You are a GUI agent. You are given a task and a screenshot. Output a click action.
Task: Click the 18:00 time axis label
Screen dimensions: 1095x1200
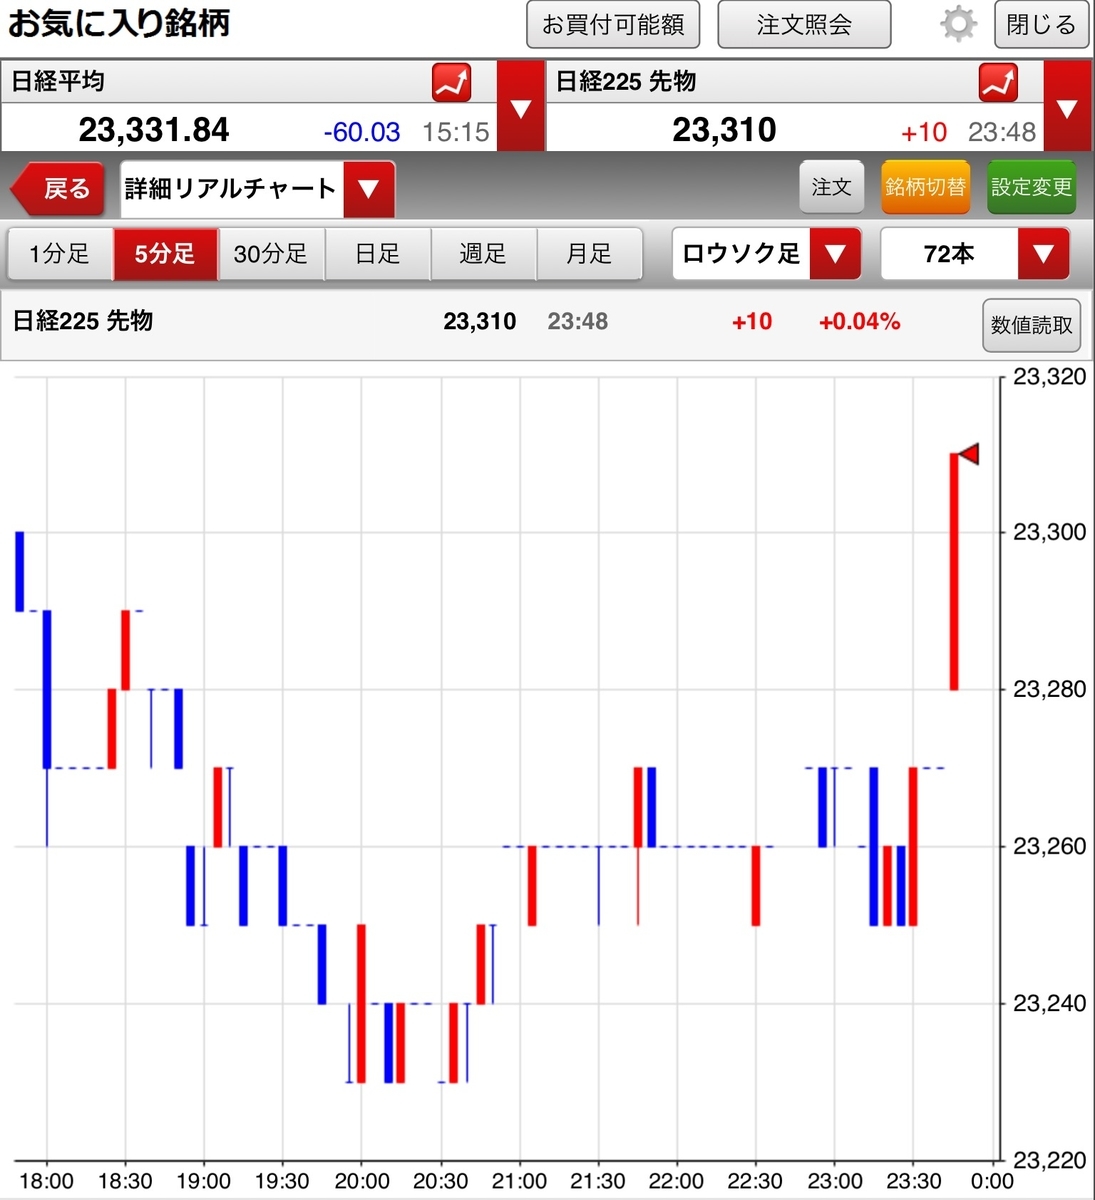tap(46, 1181)
